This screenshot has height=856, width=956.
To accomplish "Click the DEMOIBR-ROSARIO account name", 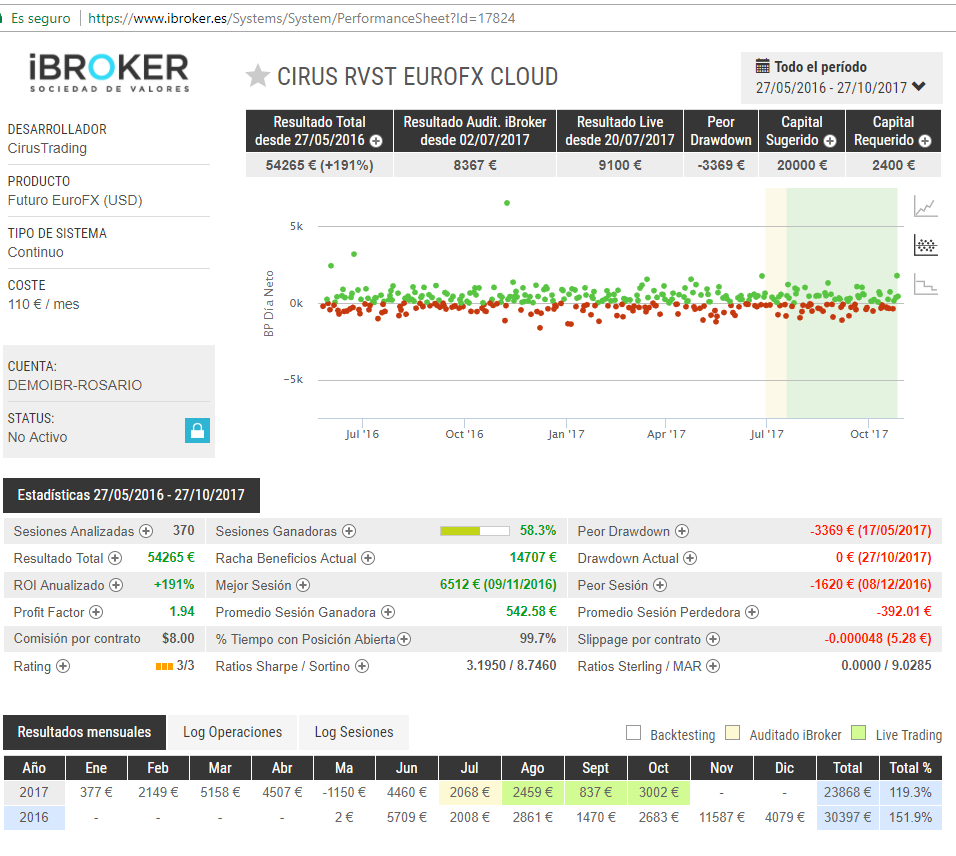I will [x=75, y=385].
